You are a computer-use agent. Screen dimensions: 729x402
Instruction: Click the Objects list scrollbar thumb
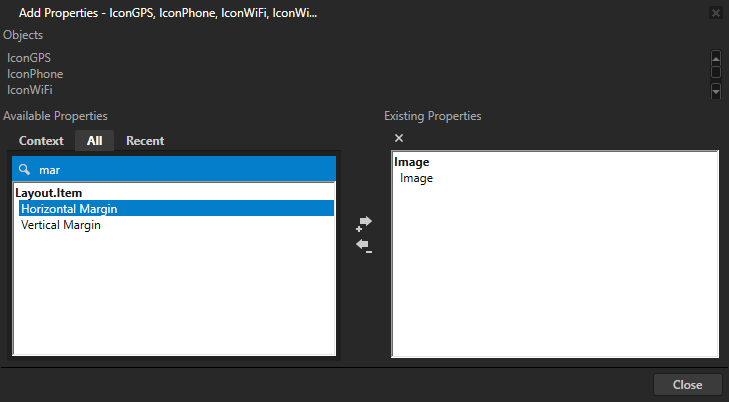pos(715,73)
